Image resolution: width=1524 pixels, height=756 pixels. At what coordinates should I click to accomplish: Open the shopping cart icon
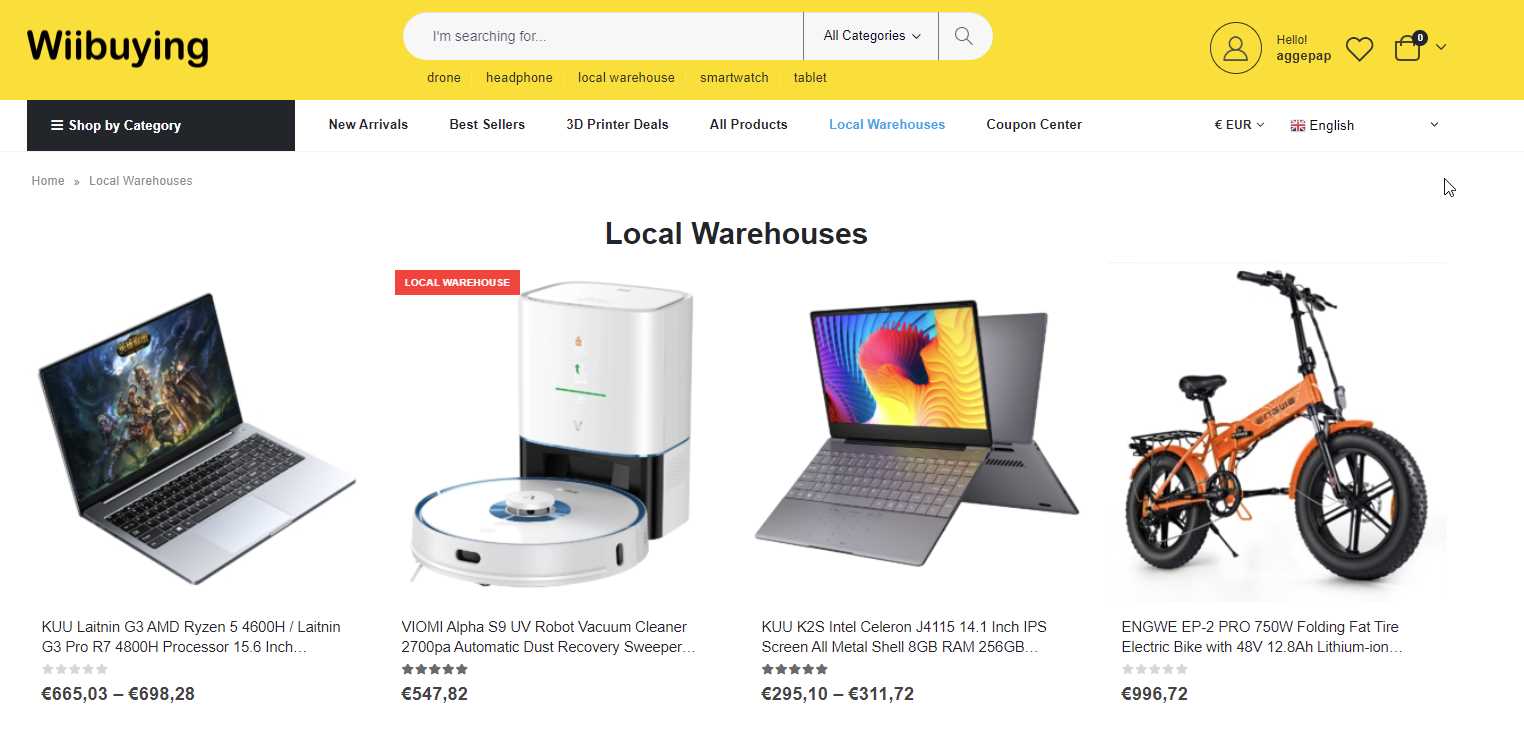point(1409,47)
